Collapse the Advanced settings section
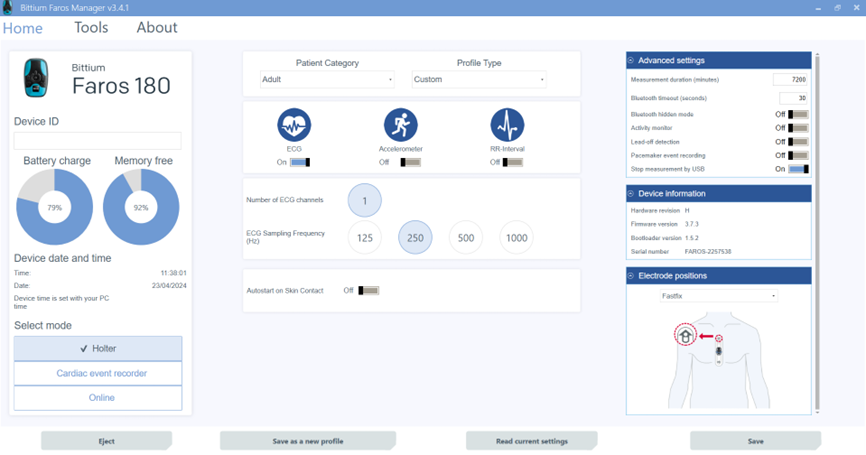 [x=631, y=60]
